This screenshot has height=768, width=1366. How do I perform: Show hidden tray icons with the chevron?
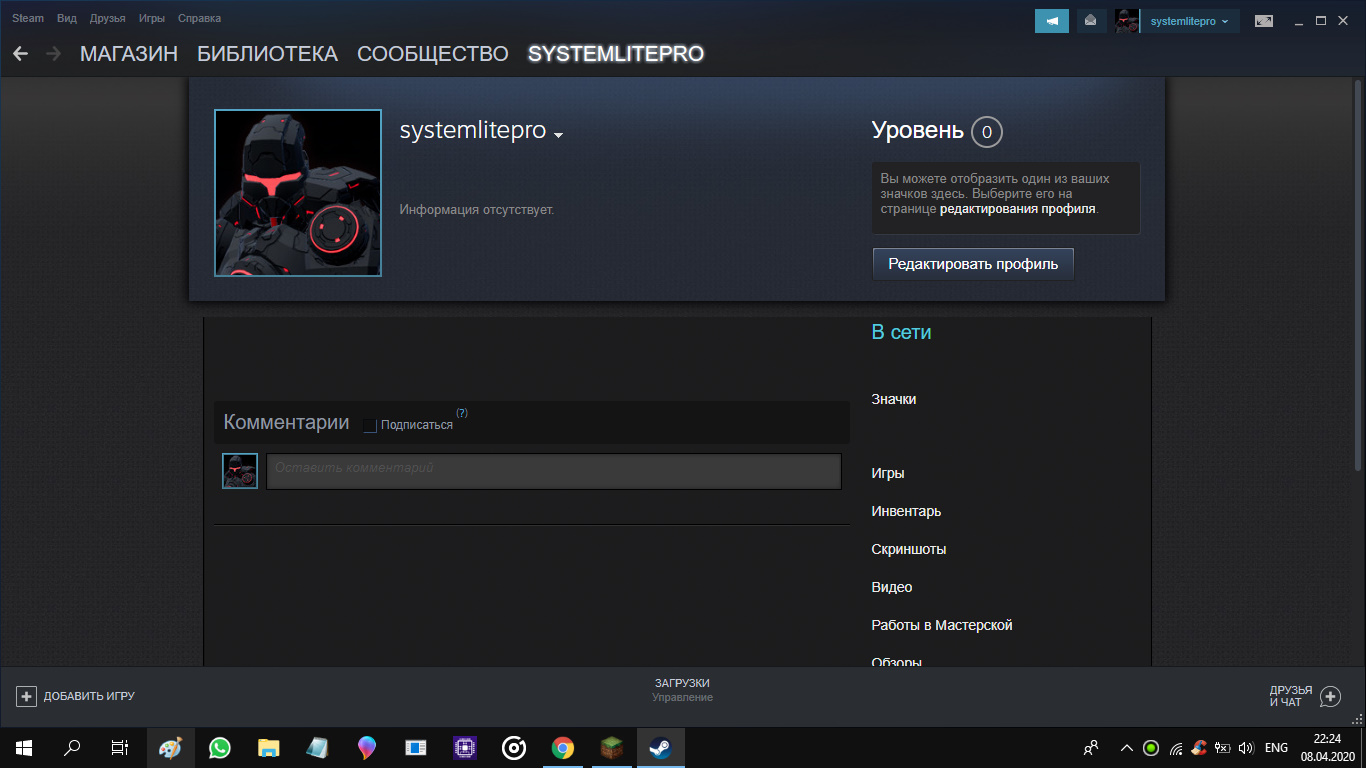point(1127,747)
